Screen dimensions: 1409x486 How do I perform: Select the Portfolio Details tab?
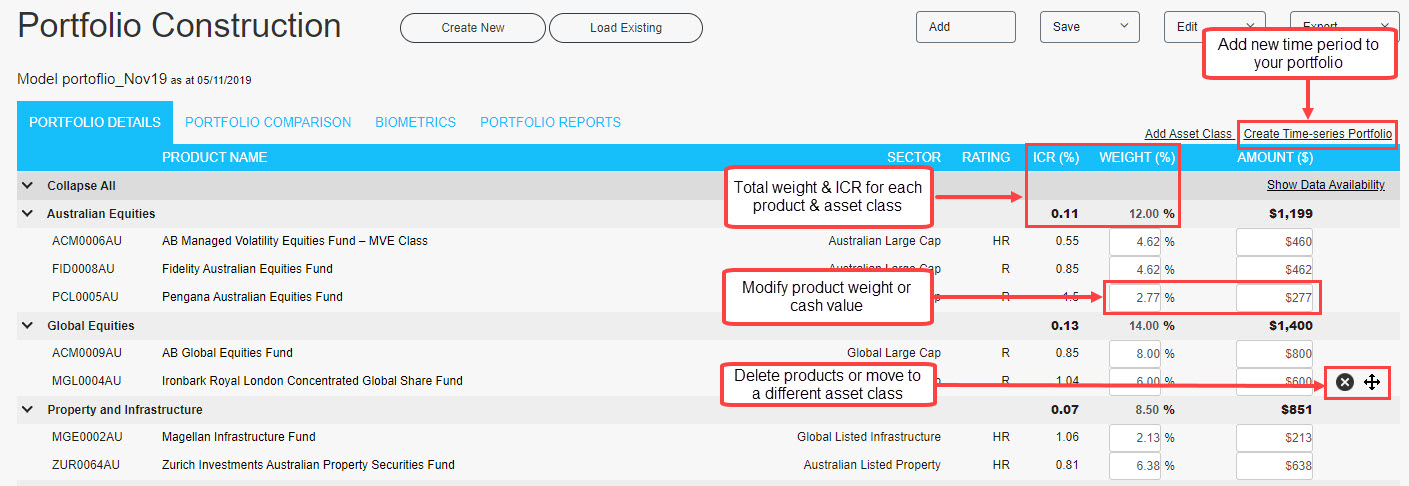pyautogui.click(x=95, y=123)
